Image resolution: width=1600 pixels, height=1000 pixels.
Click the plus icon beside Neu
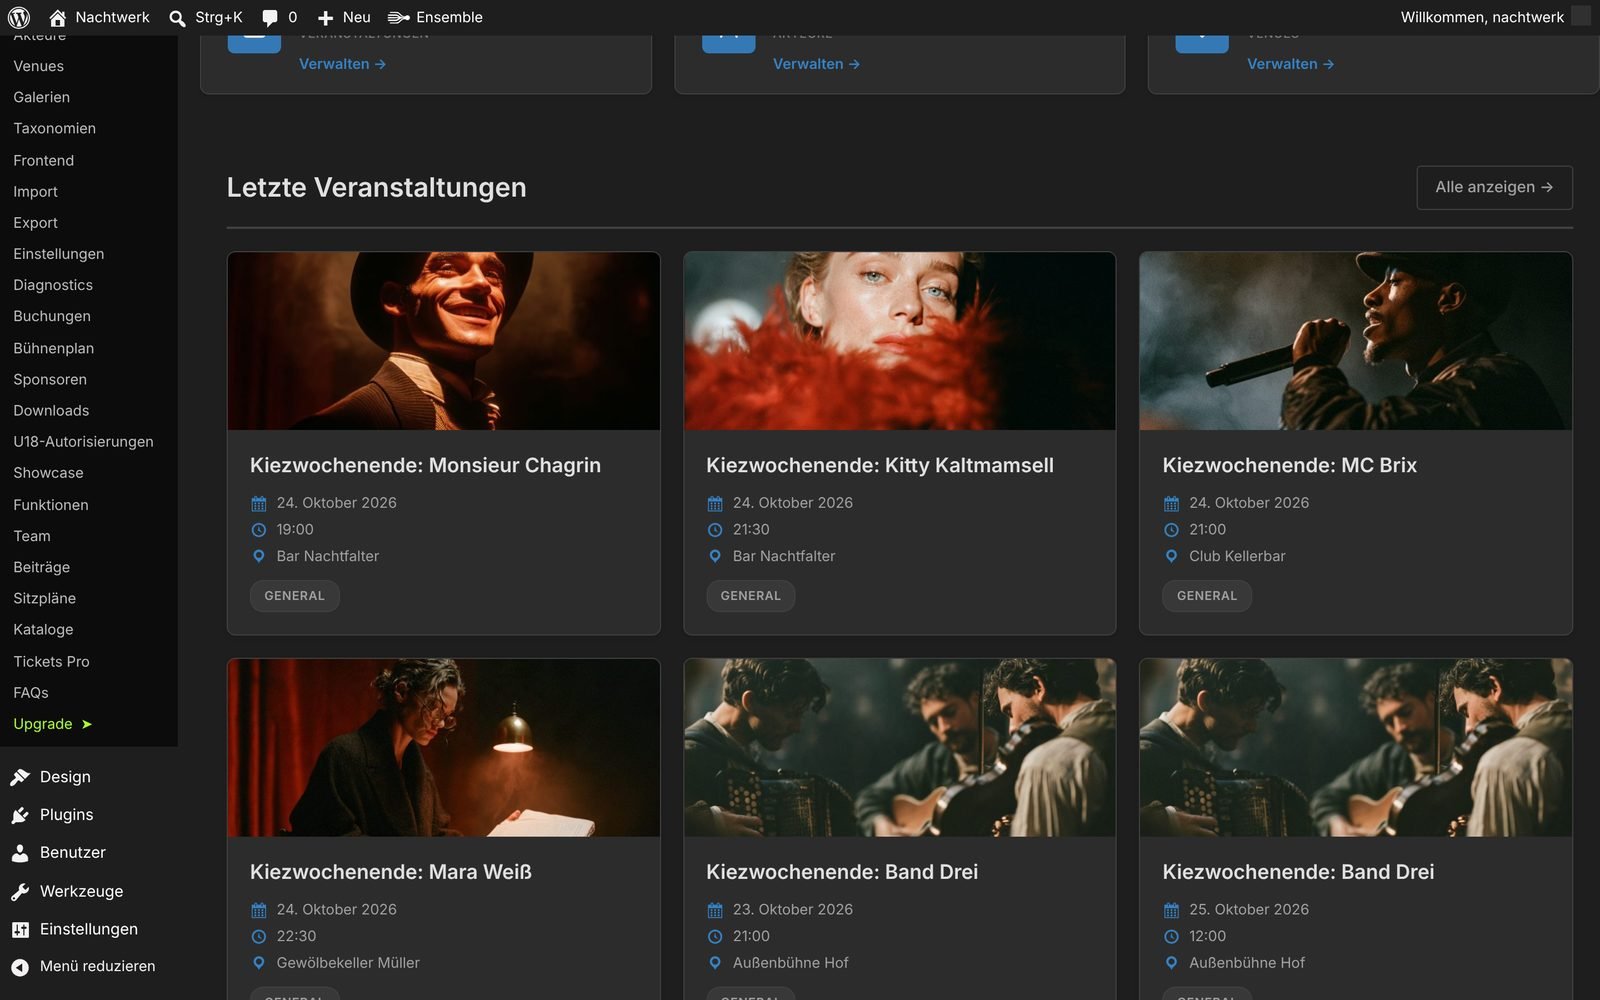(x=325, y=17)
